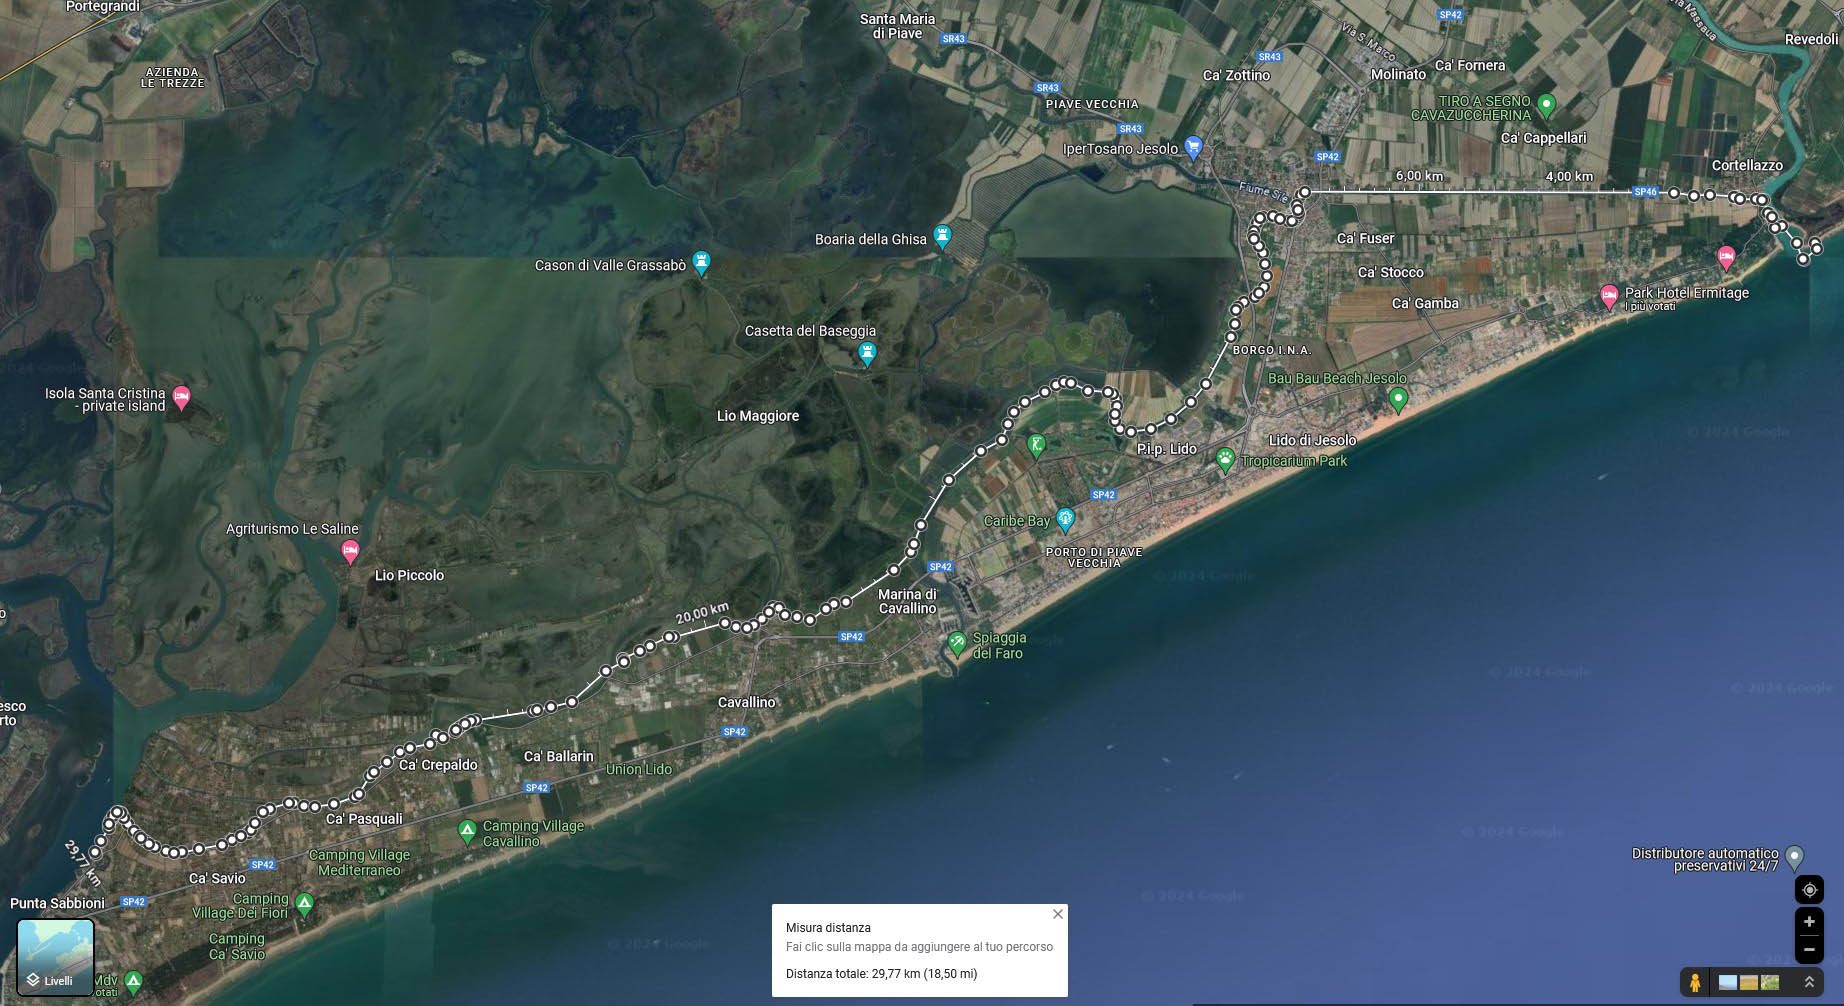Image resolution: width=1844 pixels, height=1006 pixels.
Task: Select the Agriturismo Le Saline lodging pin
Action: pos(350,550)
